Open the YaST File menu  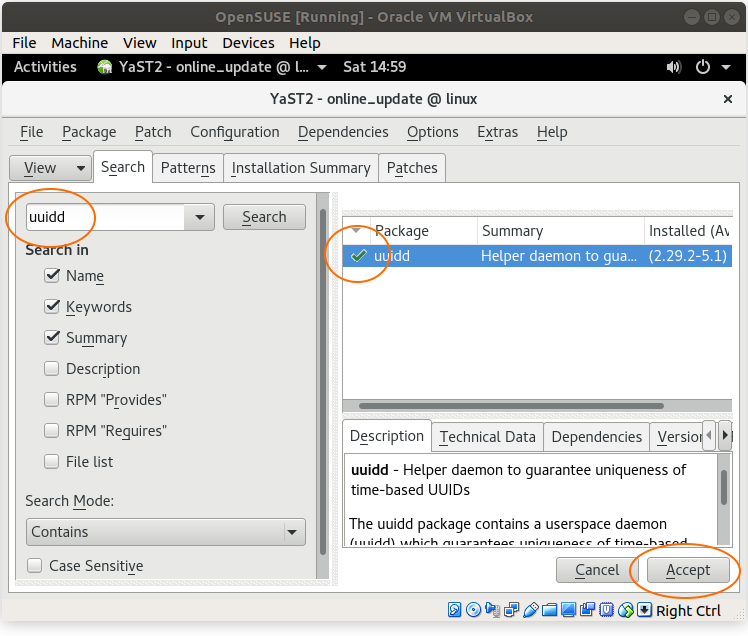click(31, 132)
